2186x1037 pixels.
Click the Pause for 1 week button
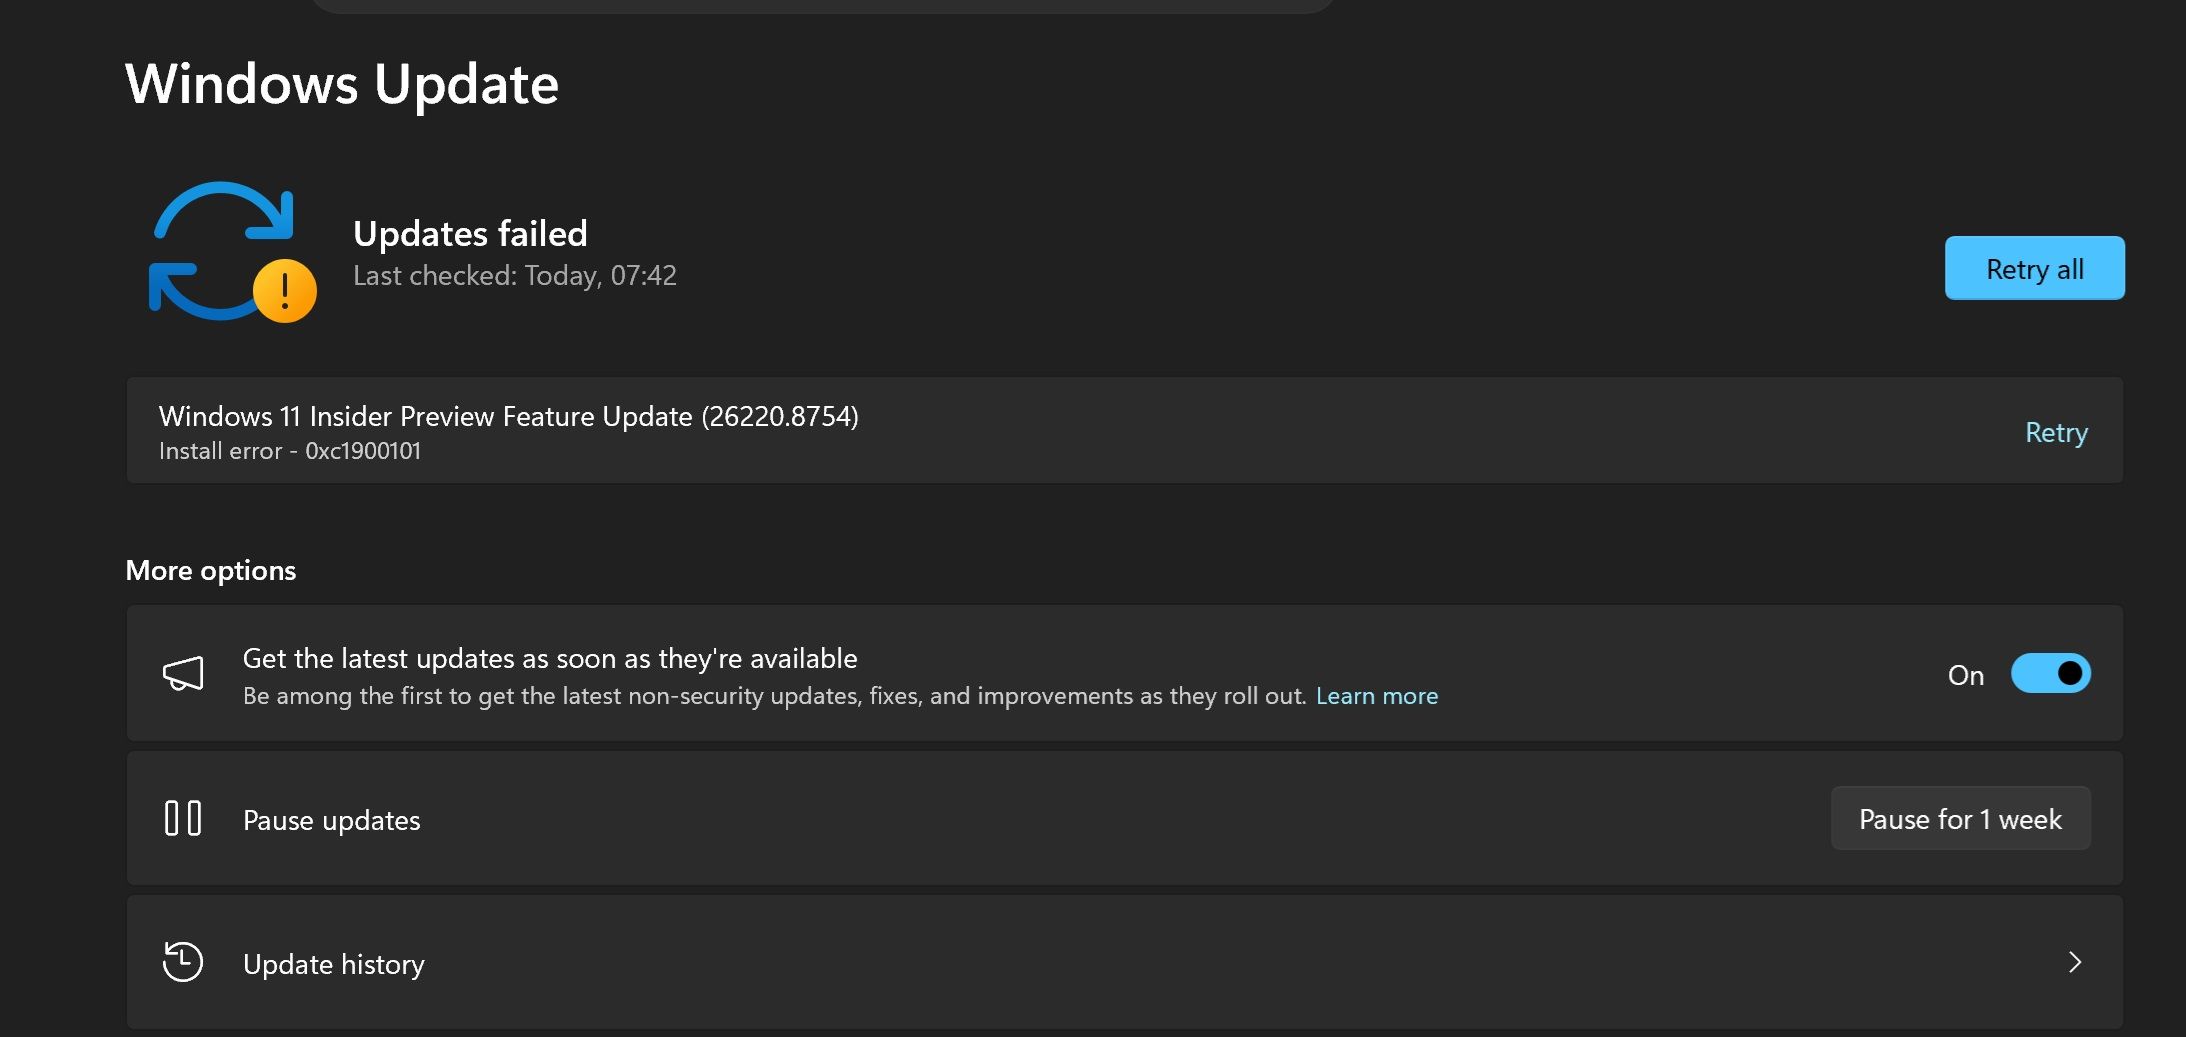pyautogui.click(x=1960, y=819)
